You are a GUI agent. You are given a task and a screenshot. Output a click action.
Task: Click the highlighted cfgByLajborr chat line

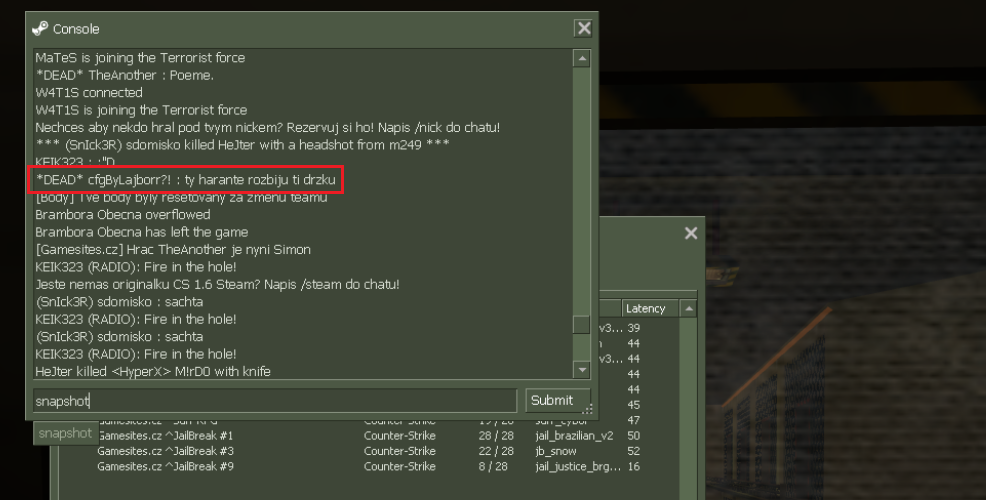[x=186, y=180]
